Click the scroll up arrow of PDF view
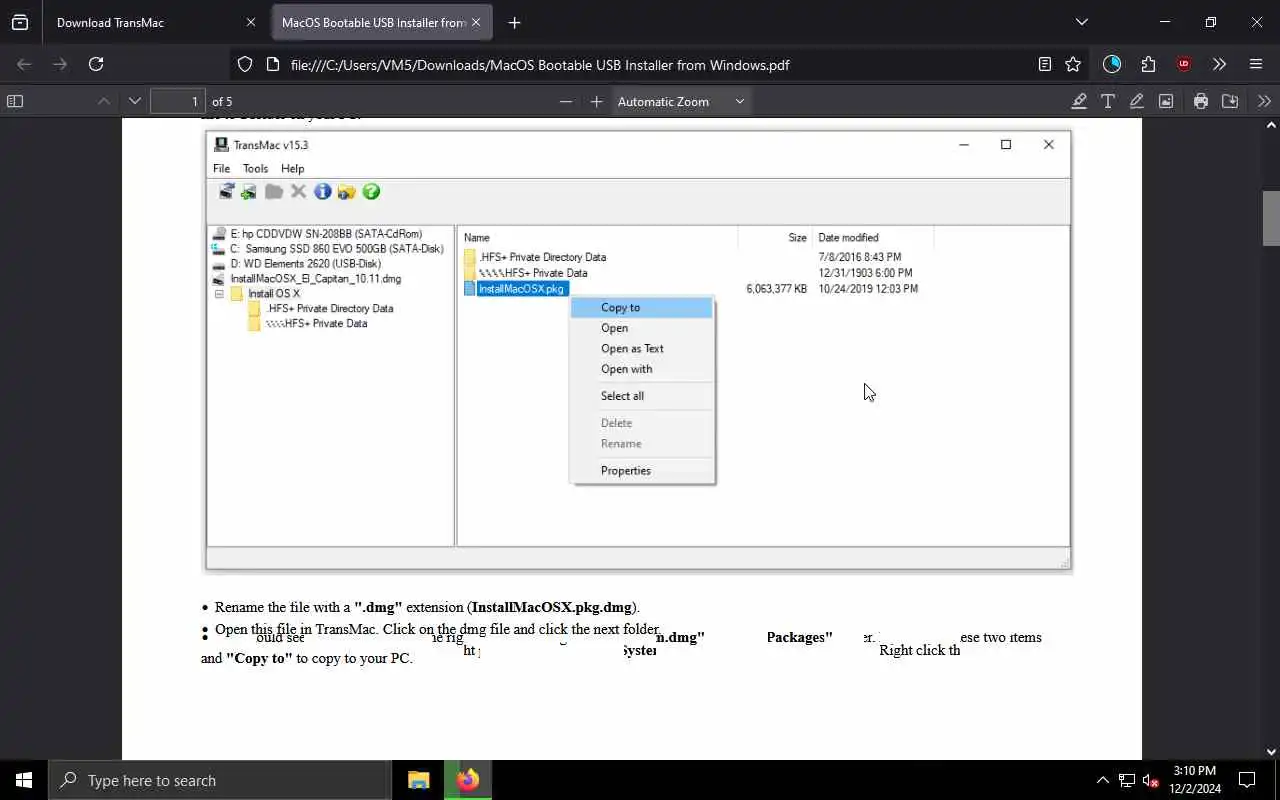 [x=1271, y=126]
